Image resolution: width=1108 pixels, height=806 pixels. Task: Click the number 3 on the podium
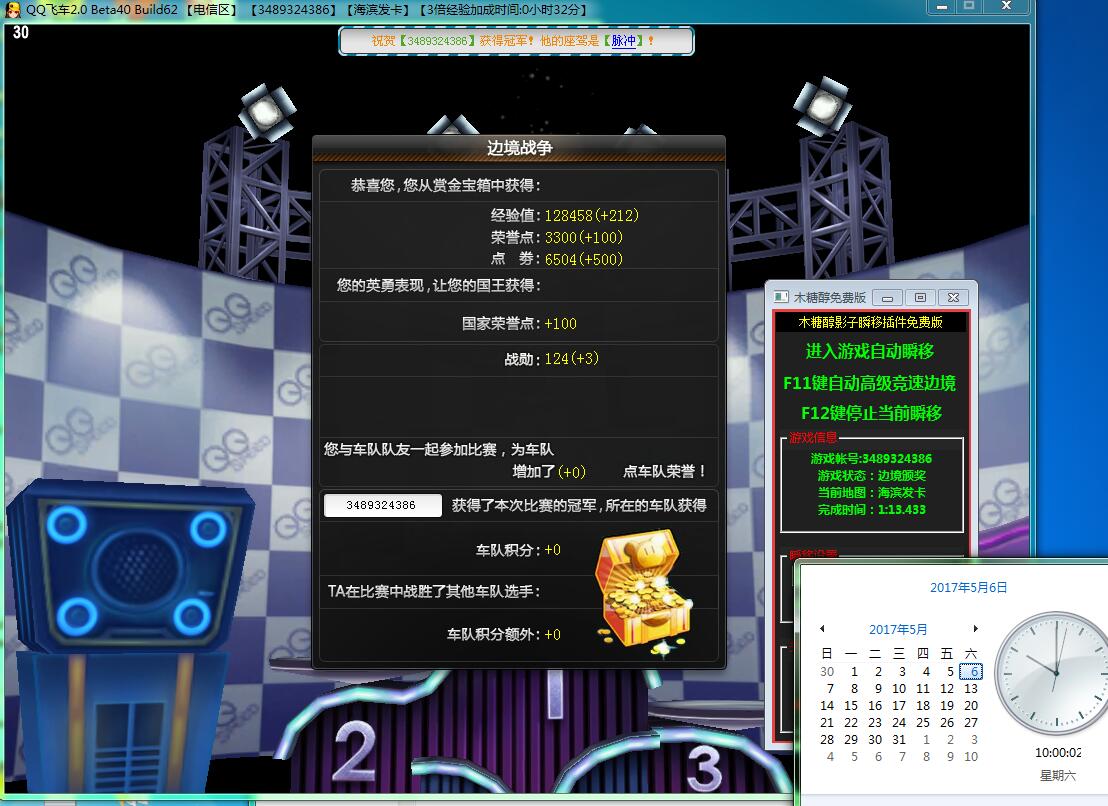(x=704, y=768)
